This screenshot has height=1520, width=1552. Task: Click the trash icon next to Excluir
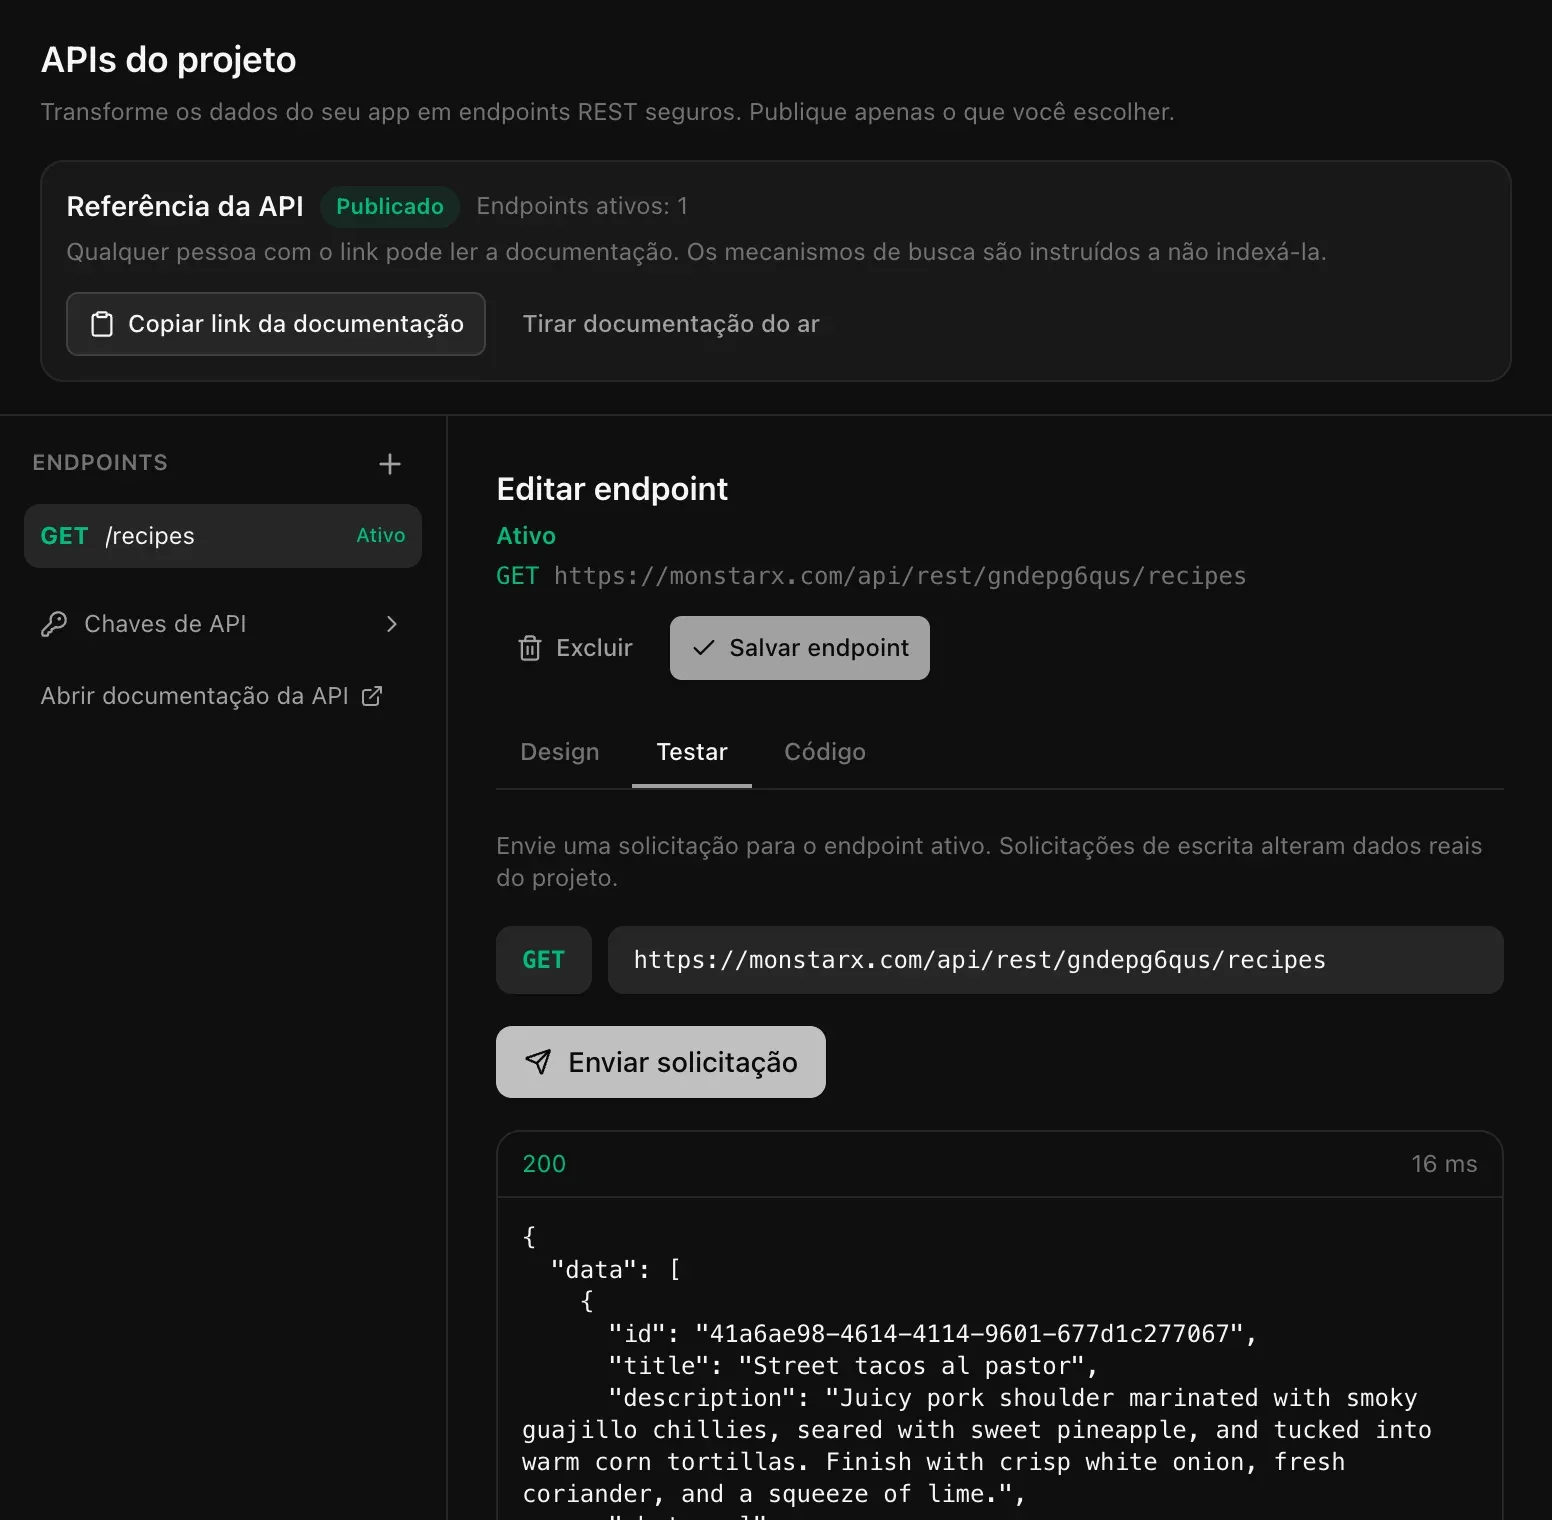click(x=530, y=648)
